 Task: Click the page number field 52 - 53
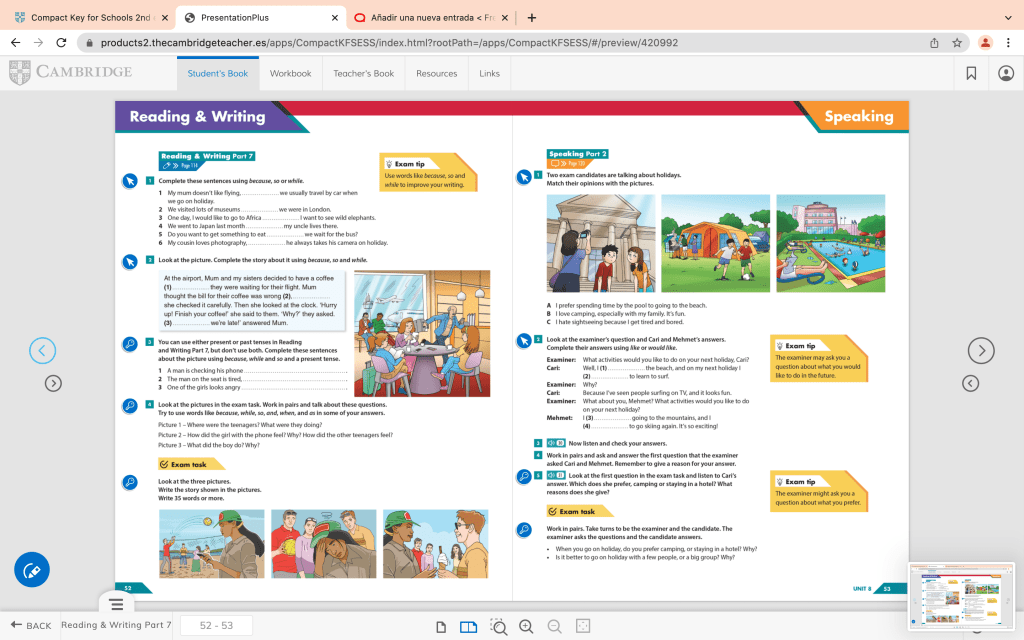(216, 626)
